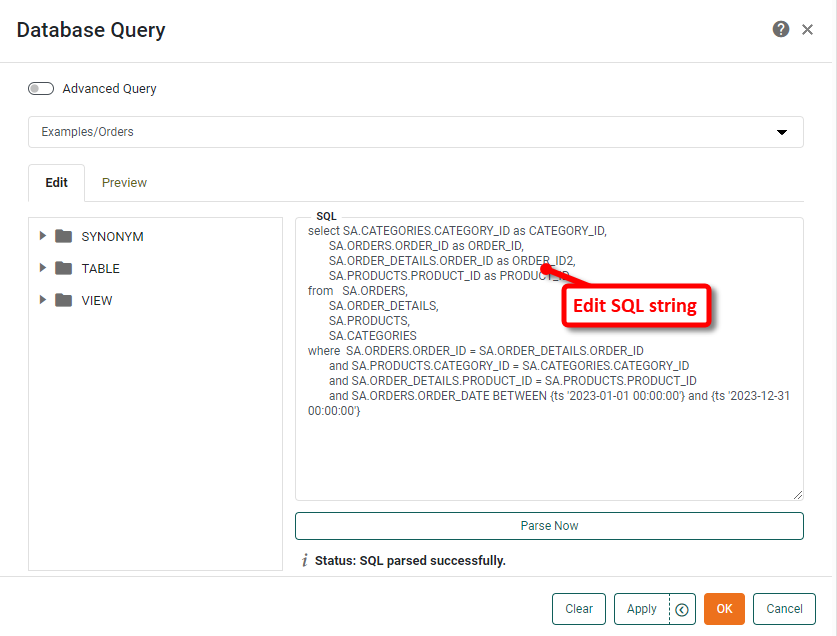Click the resize grip of the SQL editor
837x636 pixels.
coord(798,493)
